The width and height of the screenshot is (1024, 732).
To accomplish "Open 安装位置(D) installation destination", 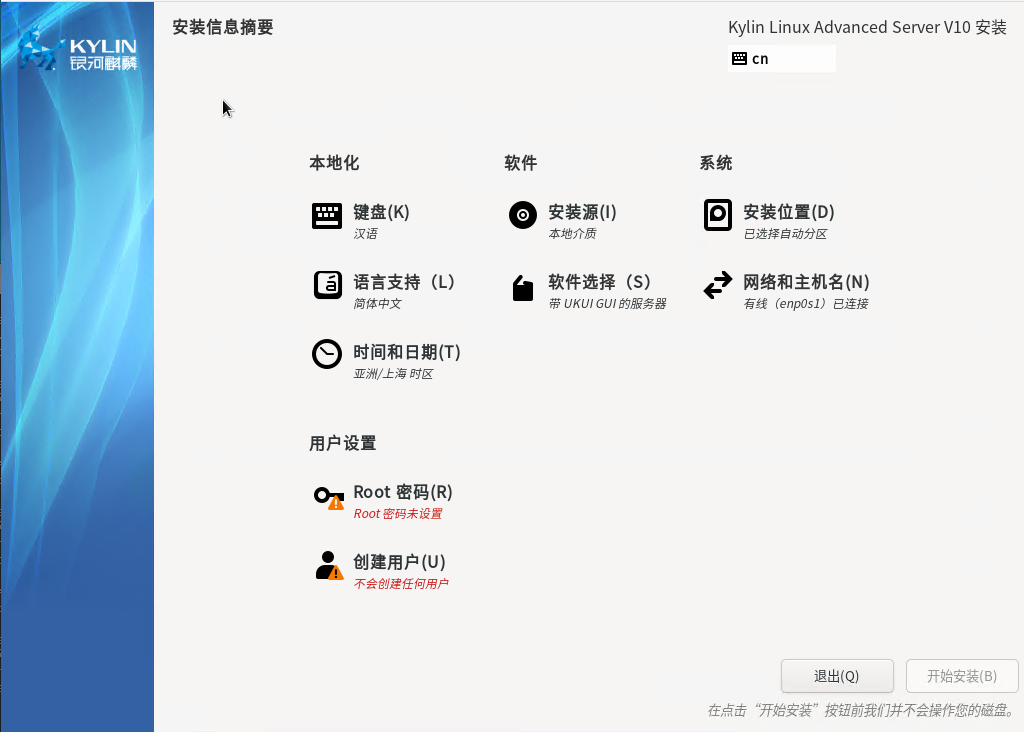I will [788, 212].
